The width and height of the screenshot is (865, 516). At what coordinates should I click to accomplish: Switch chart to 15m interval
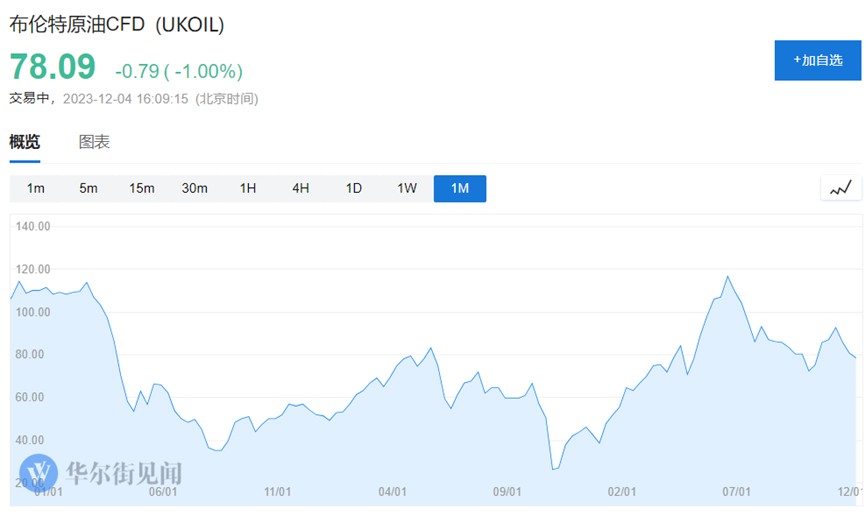click(141, 188)
